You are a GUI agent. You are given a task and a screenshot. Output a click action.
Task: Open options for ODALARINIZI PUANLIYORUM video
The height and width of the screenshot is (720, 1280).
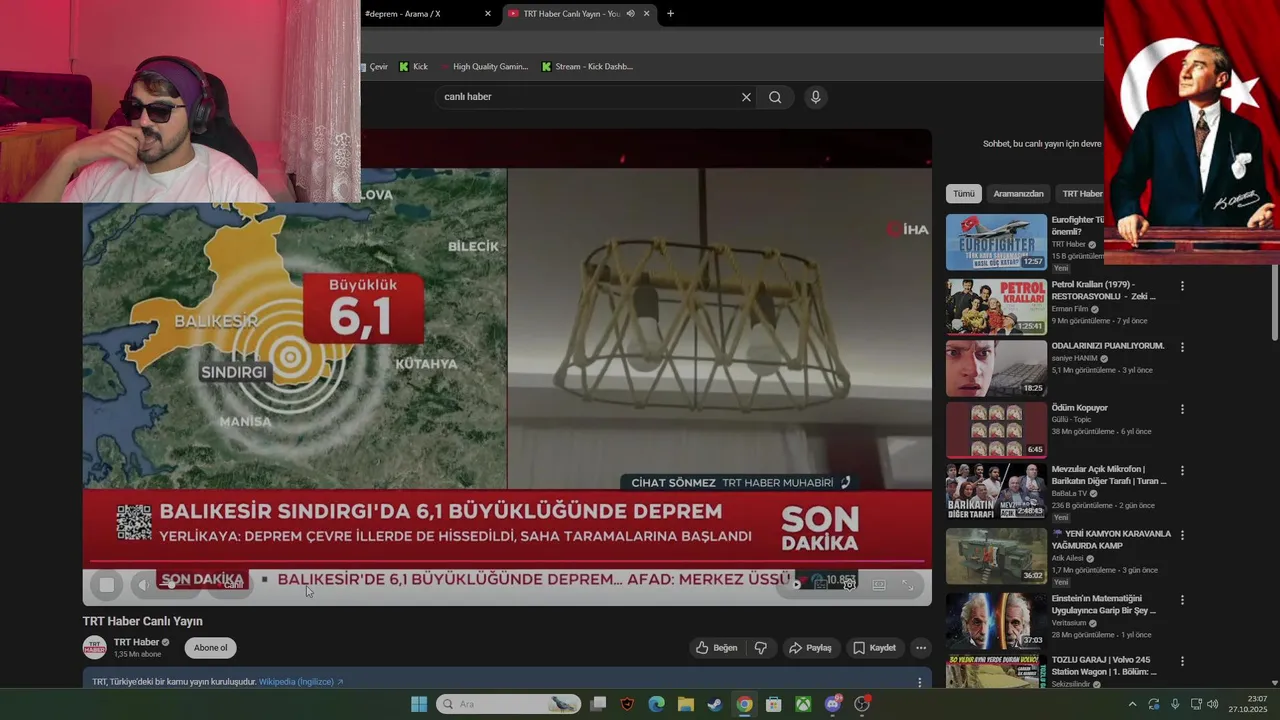[x=1182, y=348]
